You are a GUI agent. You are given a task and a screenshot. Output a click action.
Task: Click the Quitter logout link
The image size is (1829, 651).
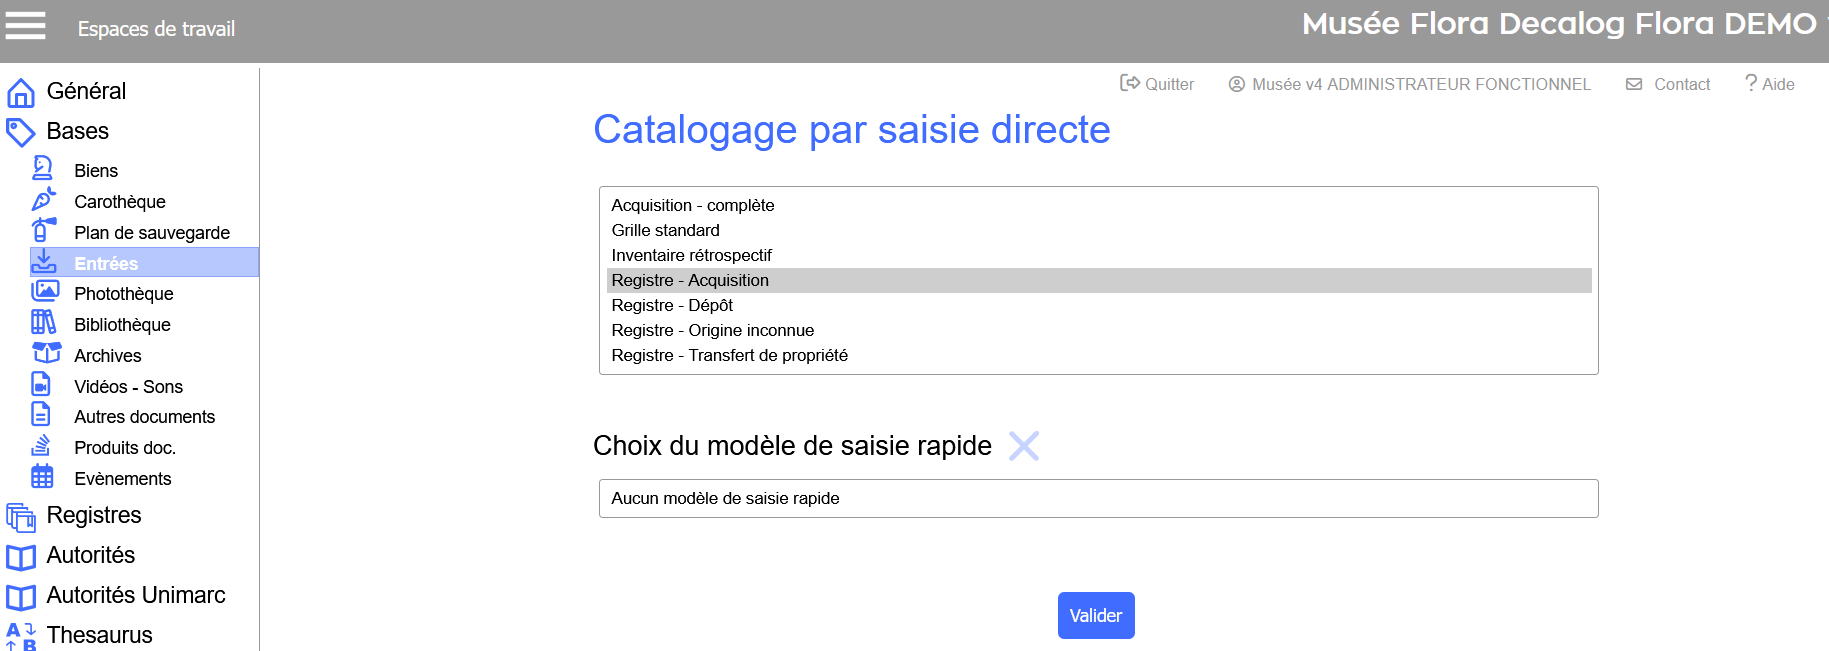[x=1157, y=84]
